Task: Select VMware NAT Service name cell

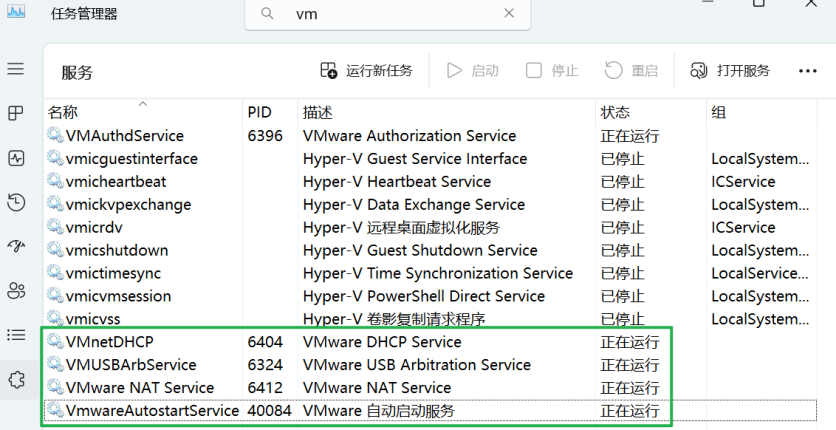Action: [140, 387]
